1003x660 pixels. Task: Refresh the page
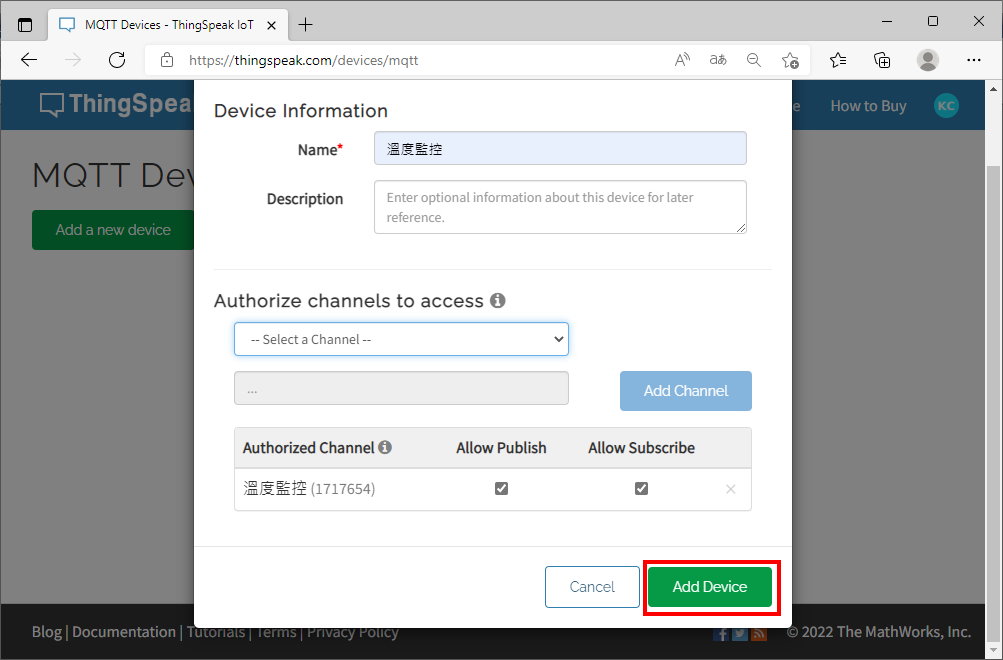pos(117,60)
